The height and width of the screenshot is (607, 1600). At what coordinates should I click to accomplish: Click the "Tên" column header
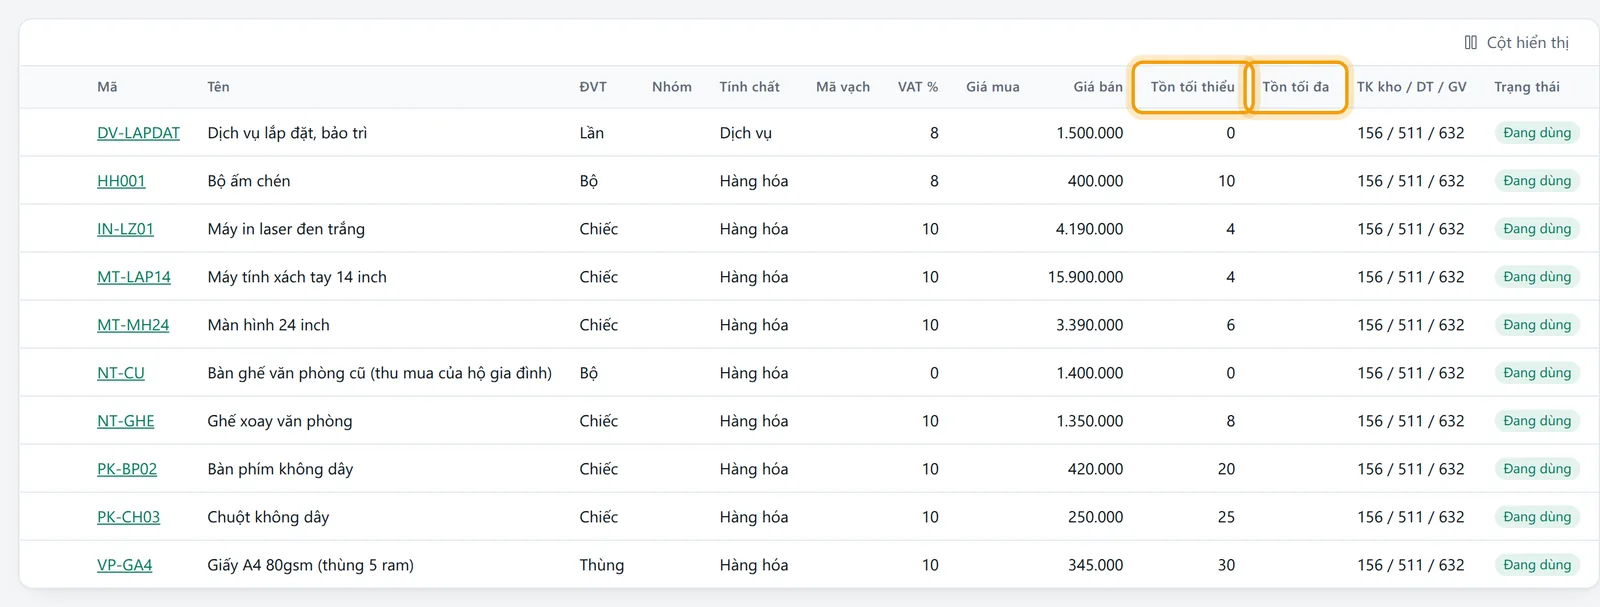pyautogui.click(x=218, y=87)
